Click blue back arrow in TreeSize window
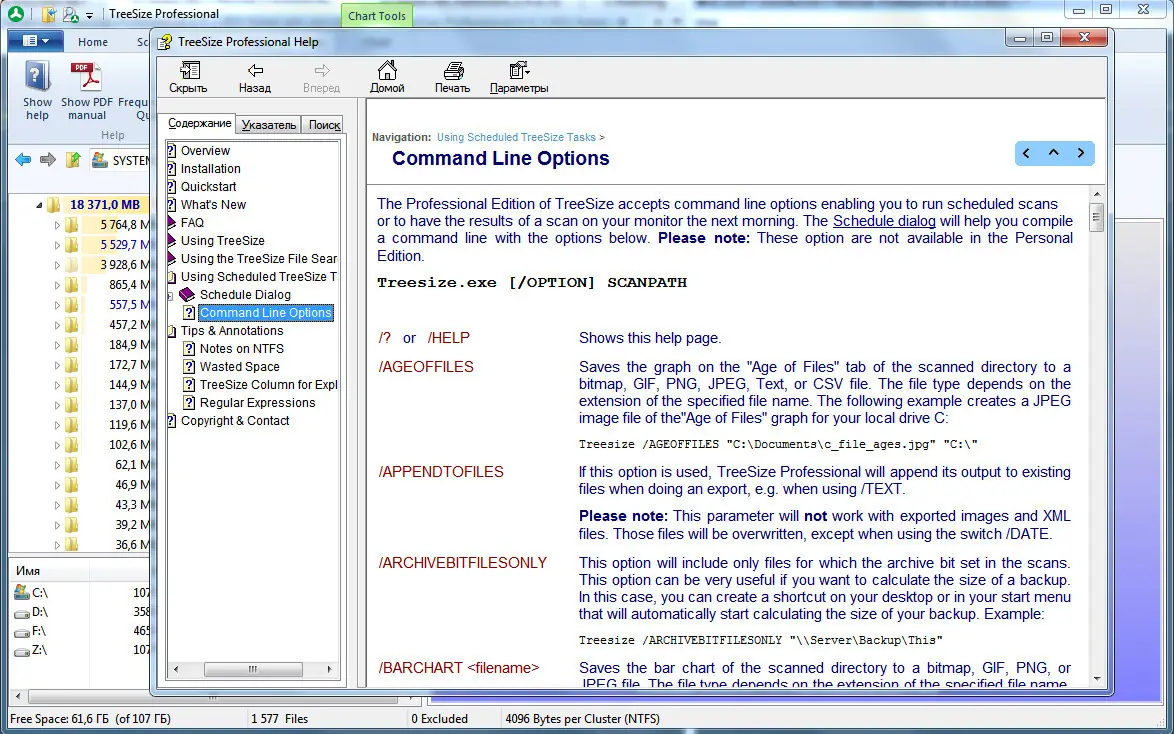The height and width of the screenshot is (734, 1174). (23, 160)
